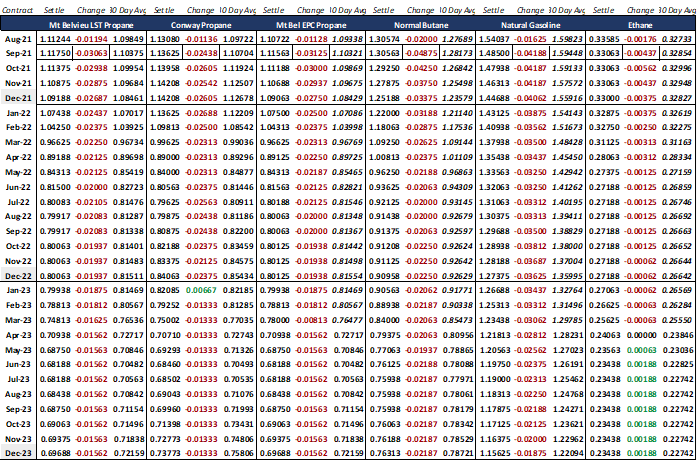The image size is (697, 461).
Task: Select Normal Butane average 0.78721
Action: tap(458, 453)
